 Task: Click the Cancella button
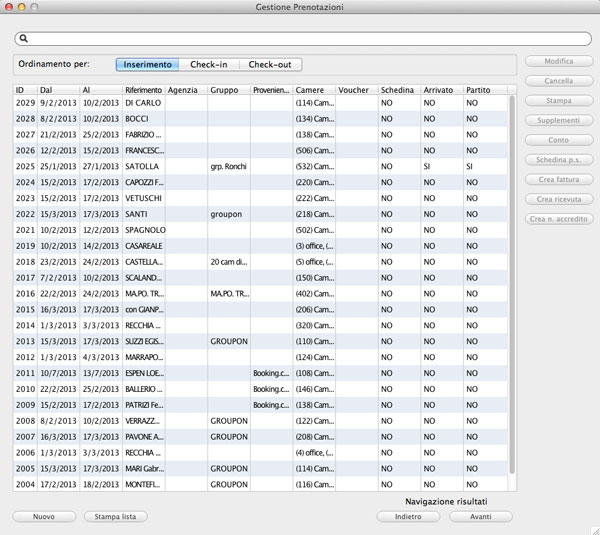pos(559,81)
